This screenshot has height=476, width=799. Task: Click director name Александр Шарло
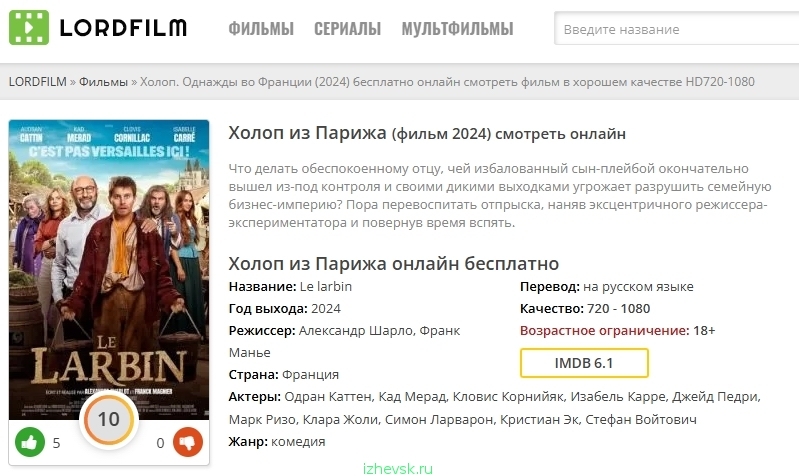(x=355, y=331)
